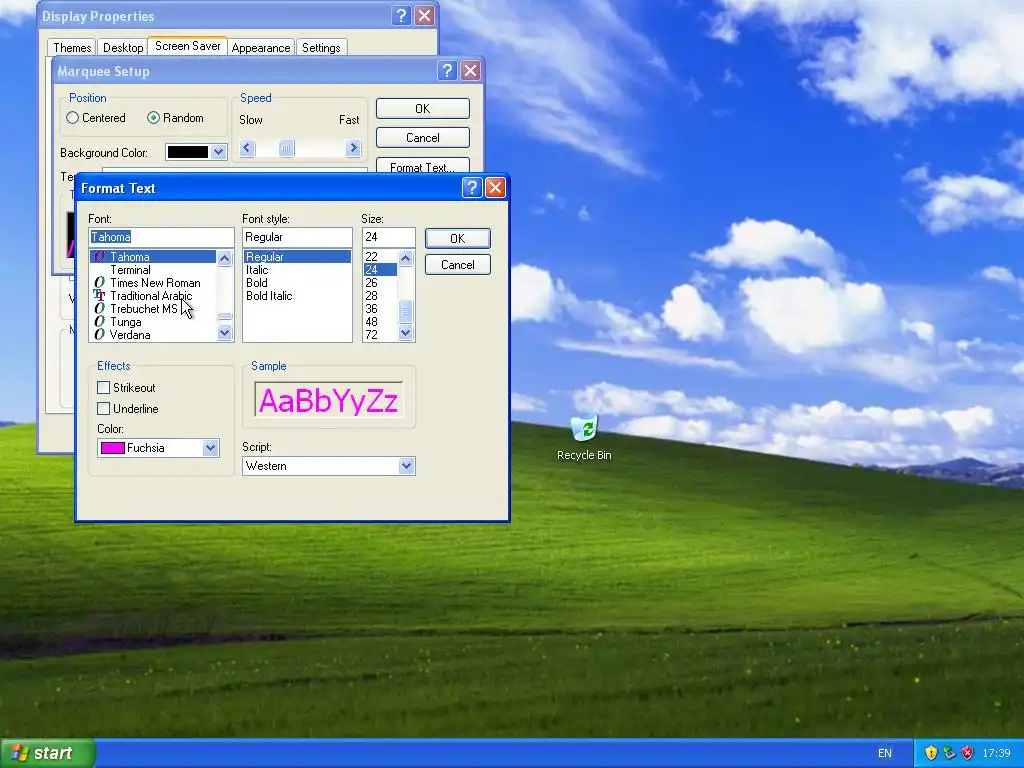Click the Windows flag logo on Start
This screenshot has width=1024, height=768.
[19, 753]
